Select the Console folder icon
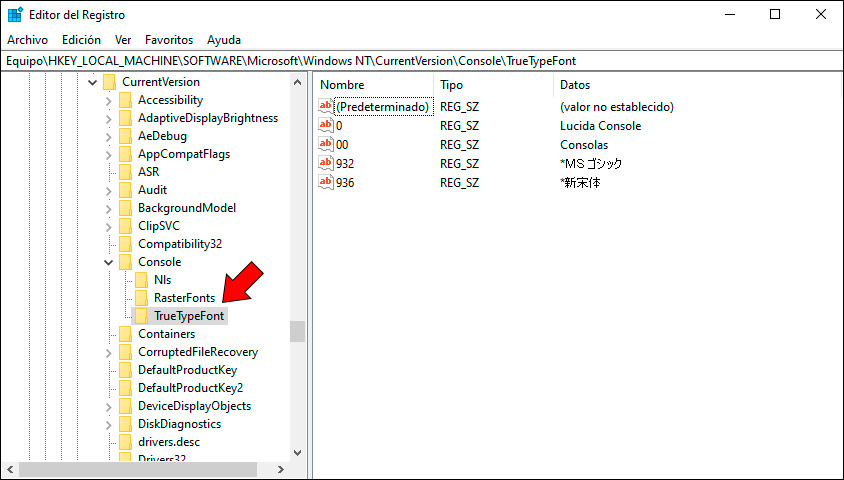 125,262
